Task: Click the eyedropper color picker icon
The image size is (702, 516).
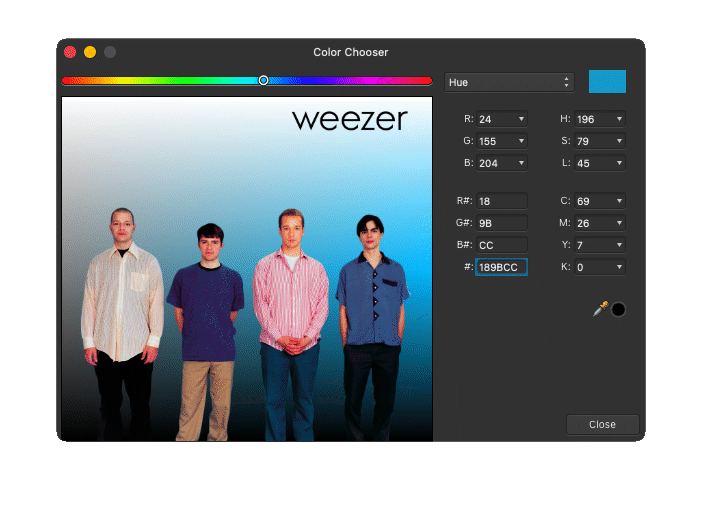Action: tap(601, 309)
